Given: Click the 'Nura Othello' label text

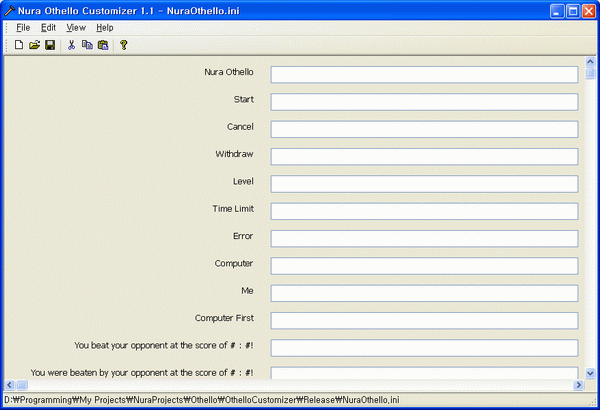Looking at the screenshot, I should (229, 72).
